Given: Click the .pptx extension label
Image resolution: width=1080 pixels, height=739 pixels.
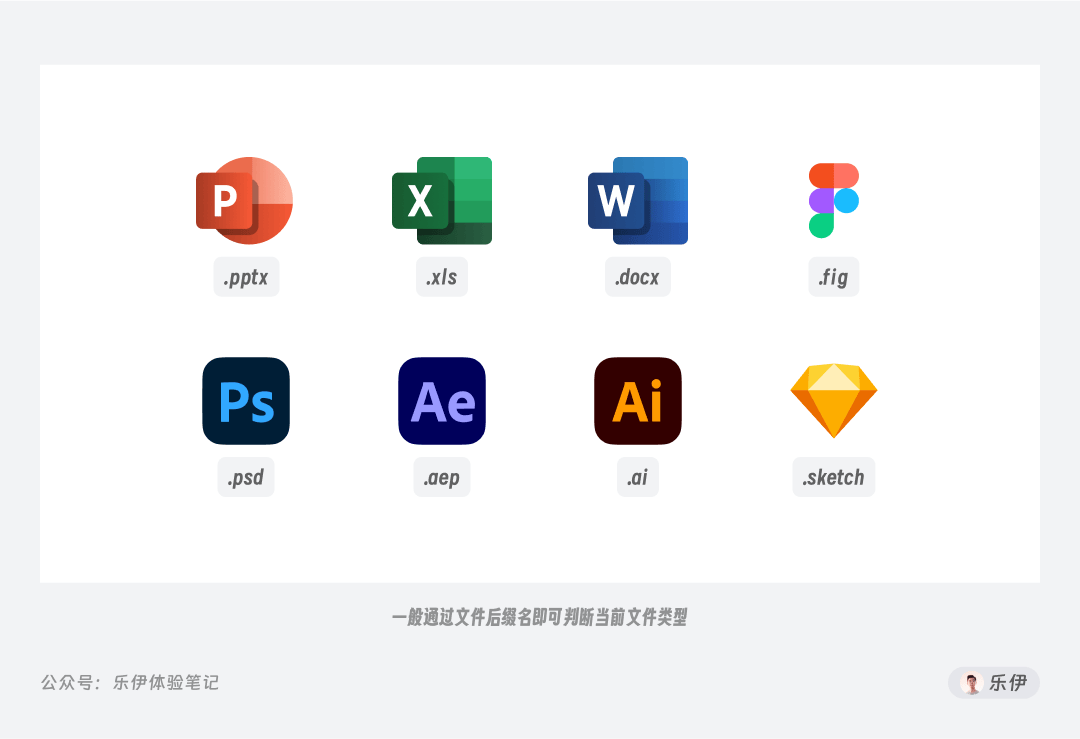Looking at the screenshot, I should tap(246, 277).
